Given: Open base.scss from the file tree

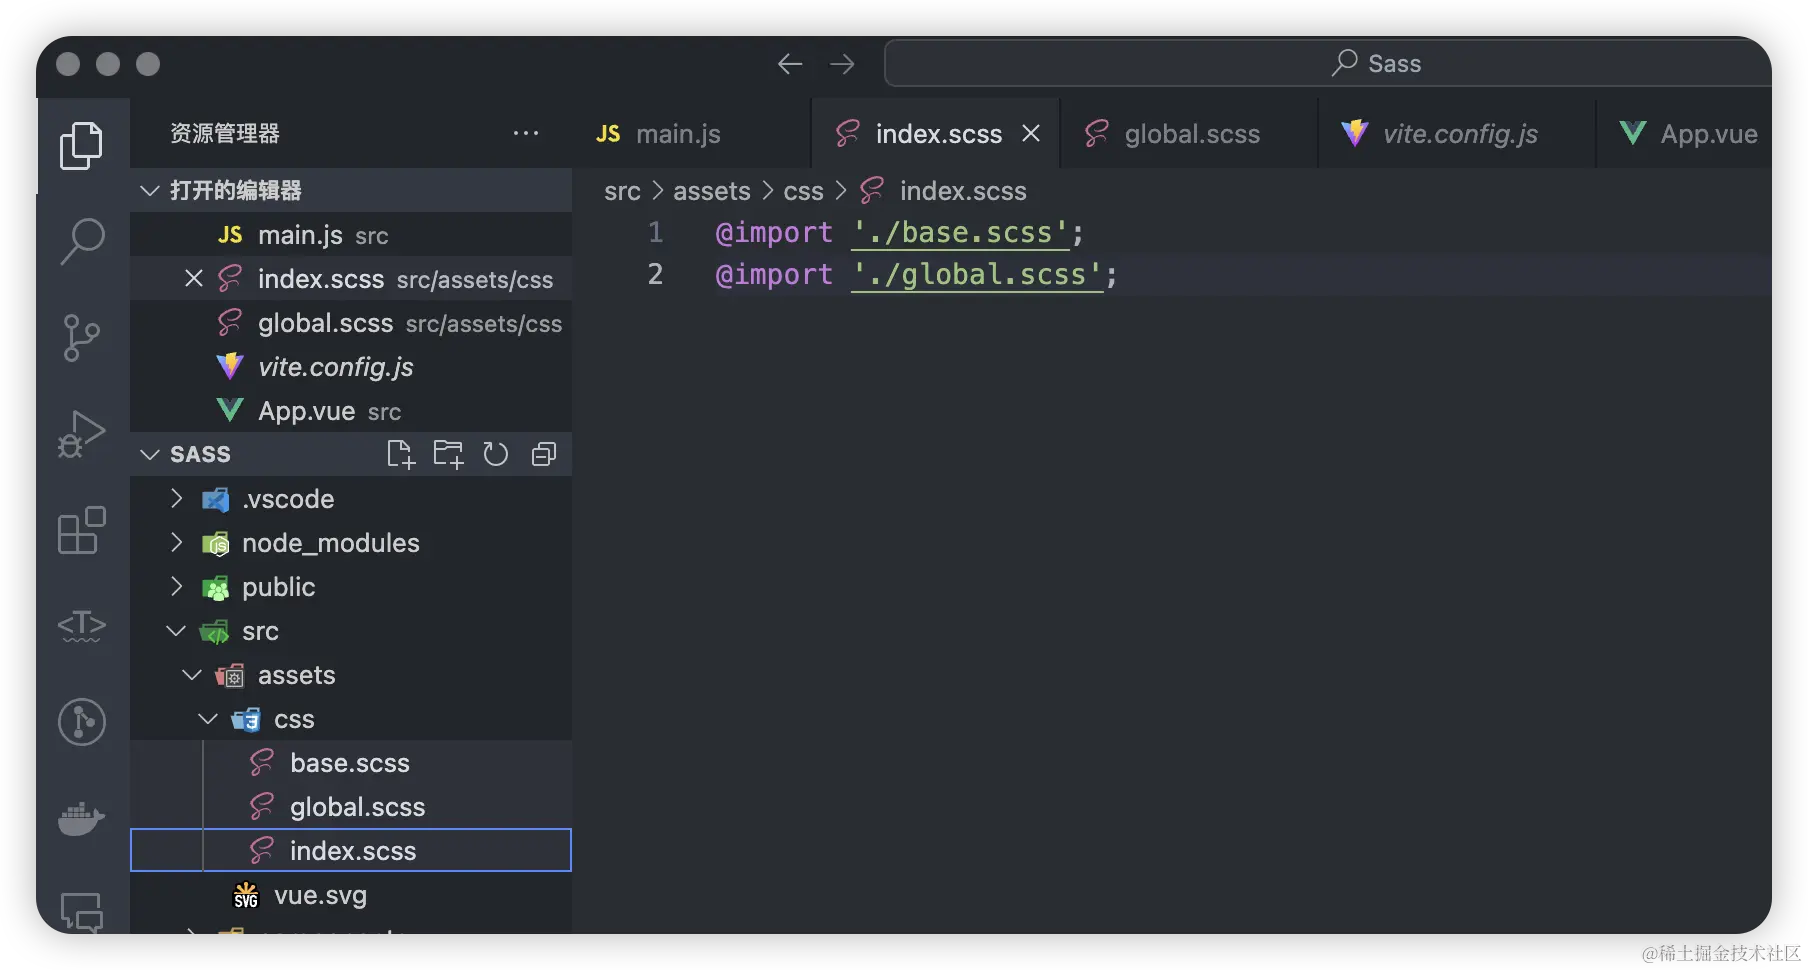Looking at the screenshot, I should (349, 763).
